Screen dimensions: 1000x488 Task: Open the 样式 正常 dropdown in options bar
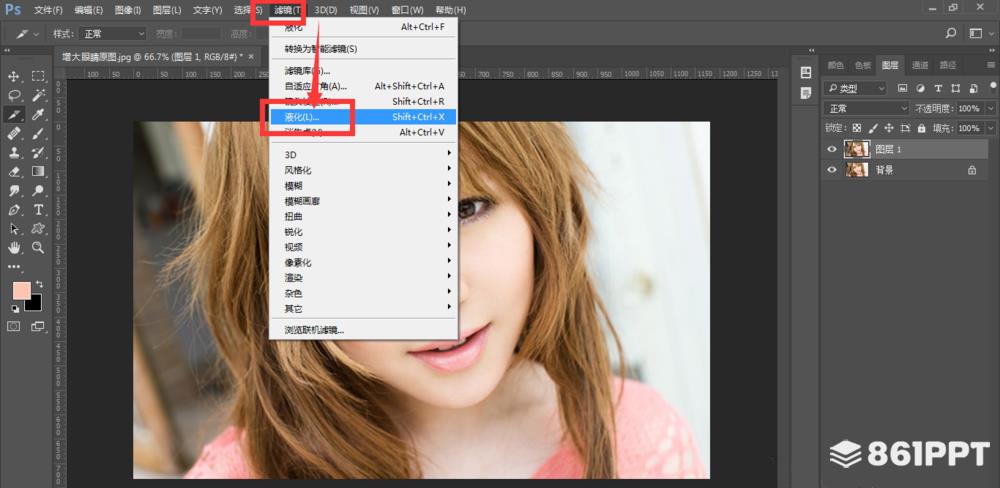114,34
